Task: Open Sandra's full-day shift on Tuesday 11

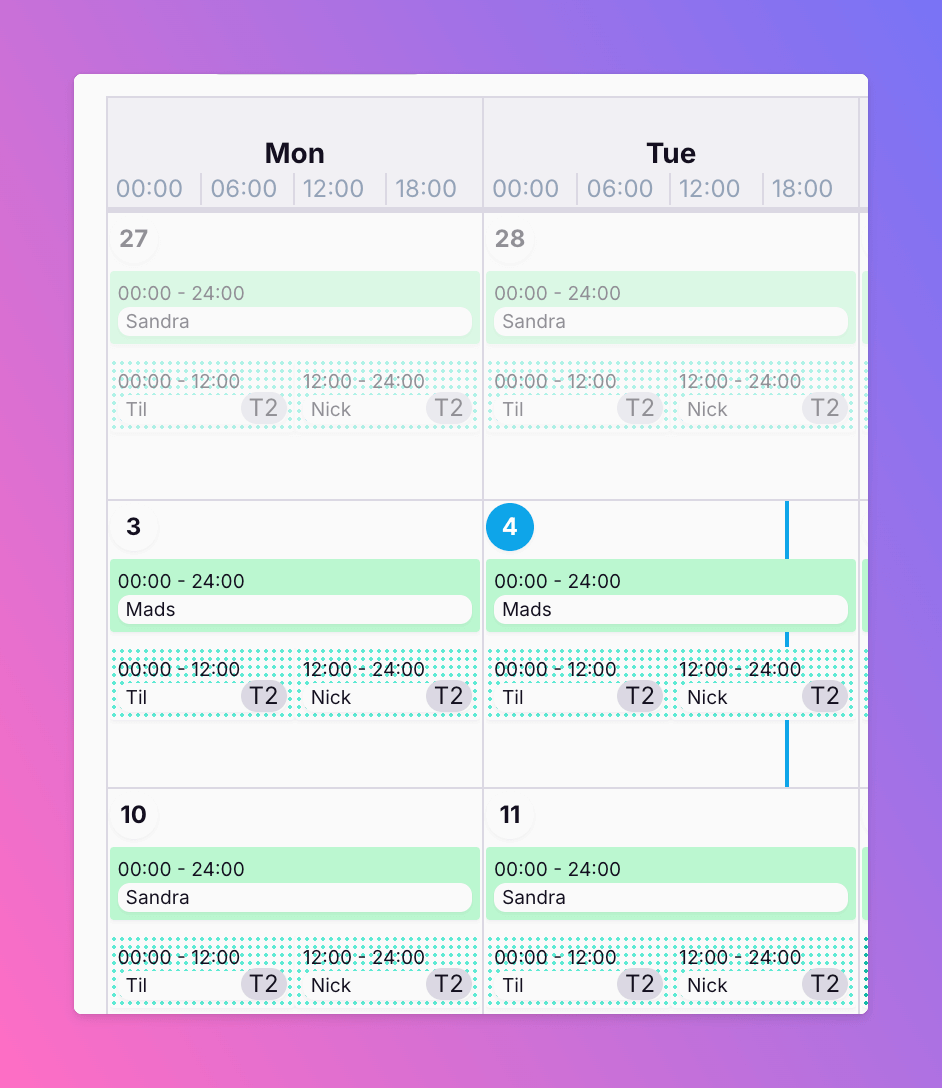Action: (x=671, y=883)
